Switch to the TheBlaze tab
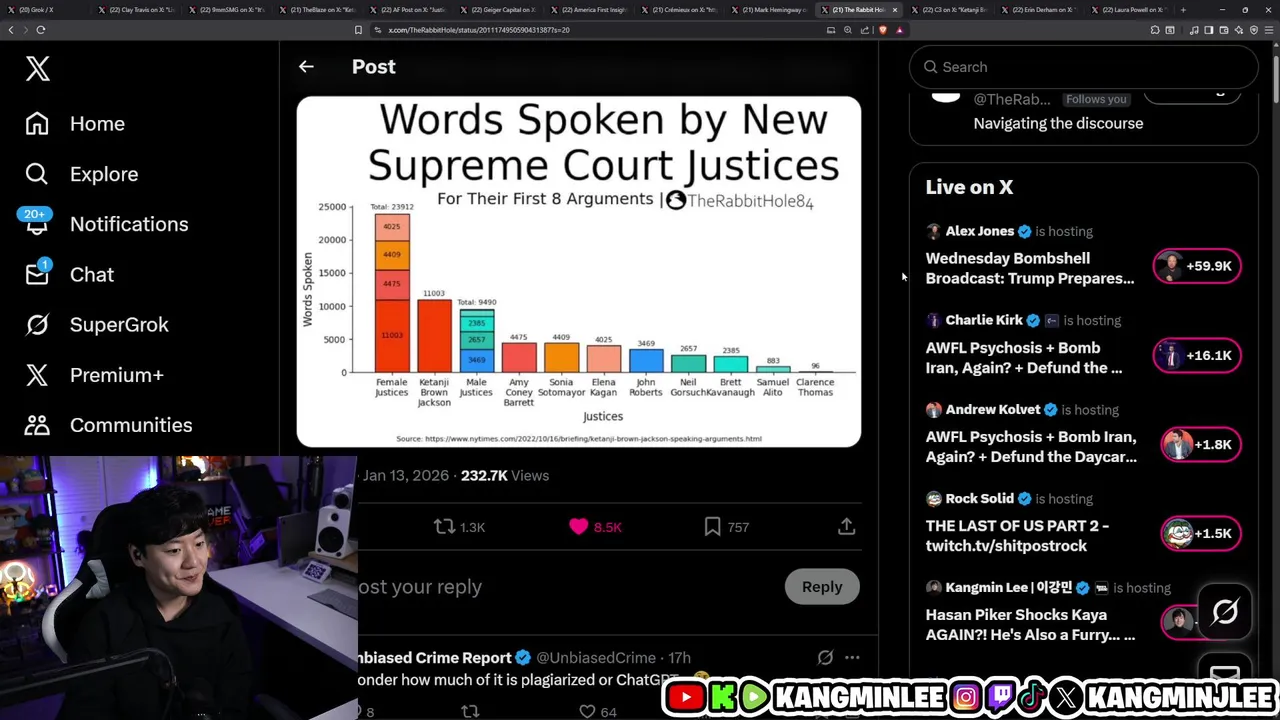 [316, 10]
